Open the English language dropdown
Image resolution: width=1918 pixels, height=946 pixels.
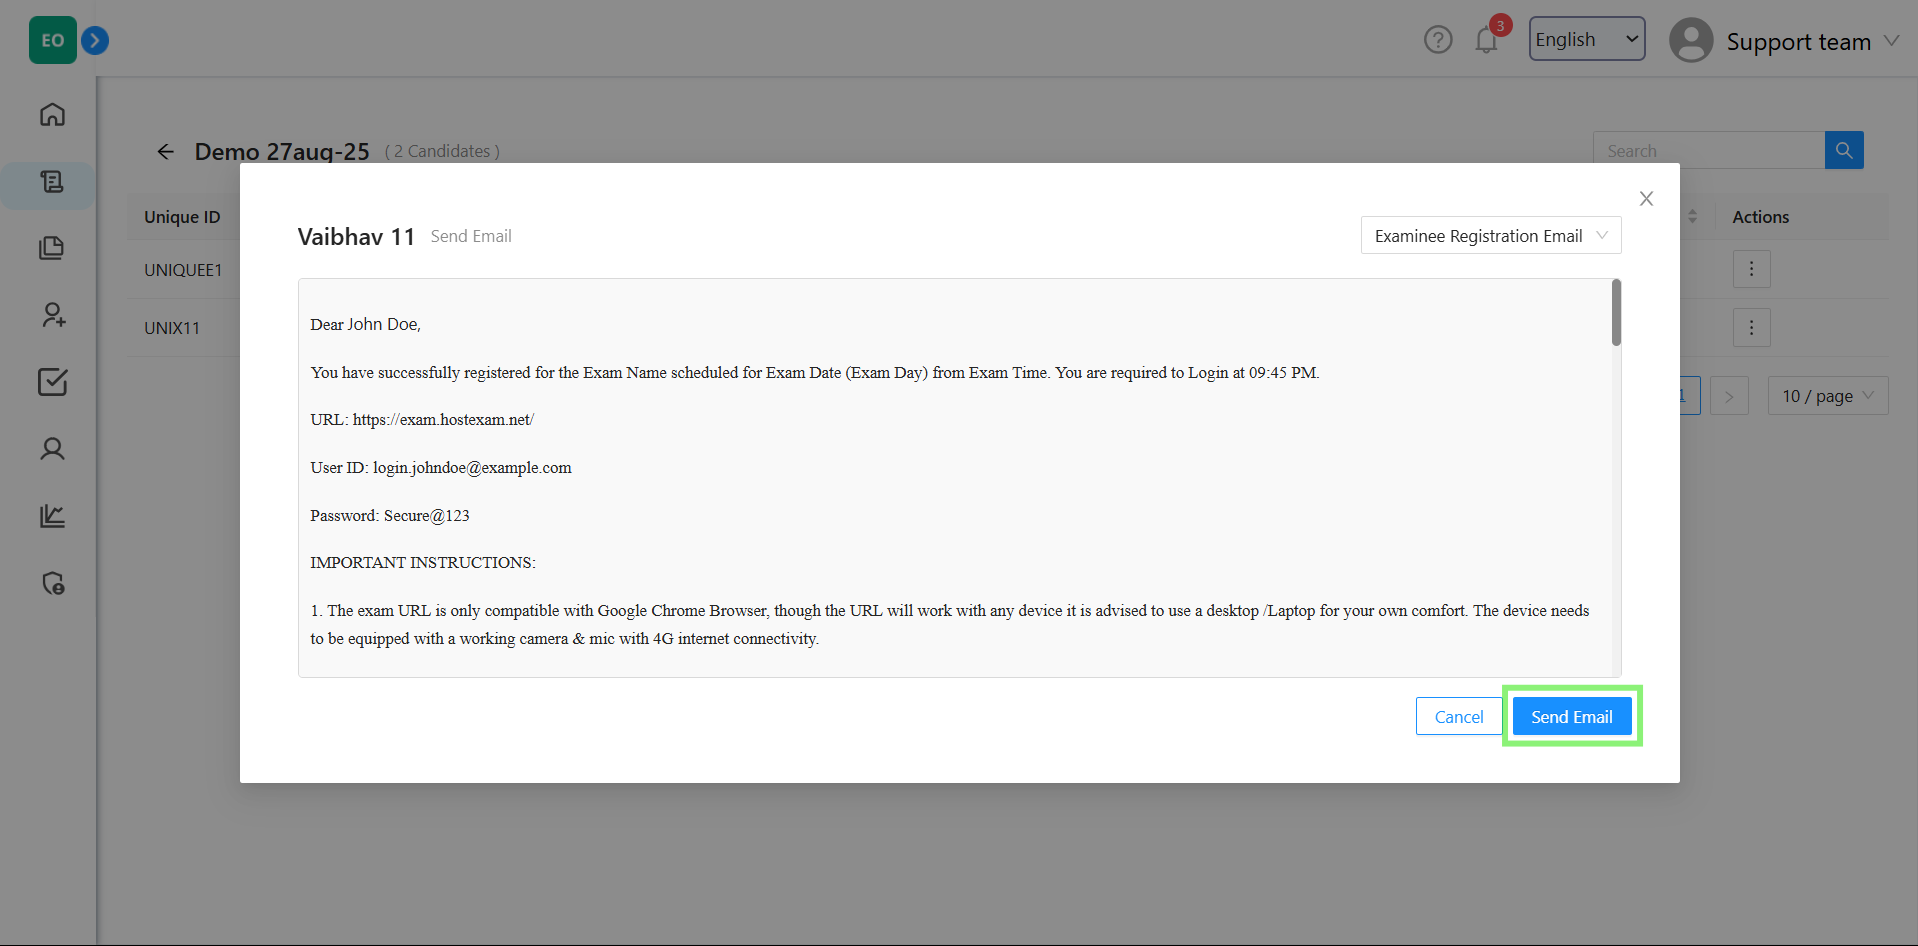click(1586, 39)
